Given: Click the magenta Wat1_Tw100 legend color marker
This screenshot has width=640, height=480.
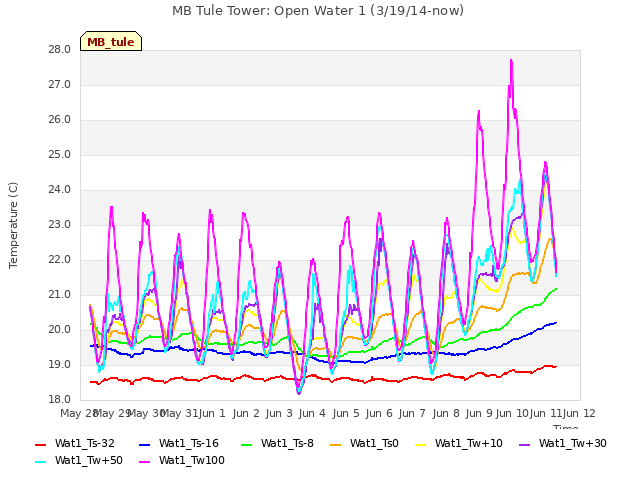Looking at the screenshot, I should pos(144,462).
